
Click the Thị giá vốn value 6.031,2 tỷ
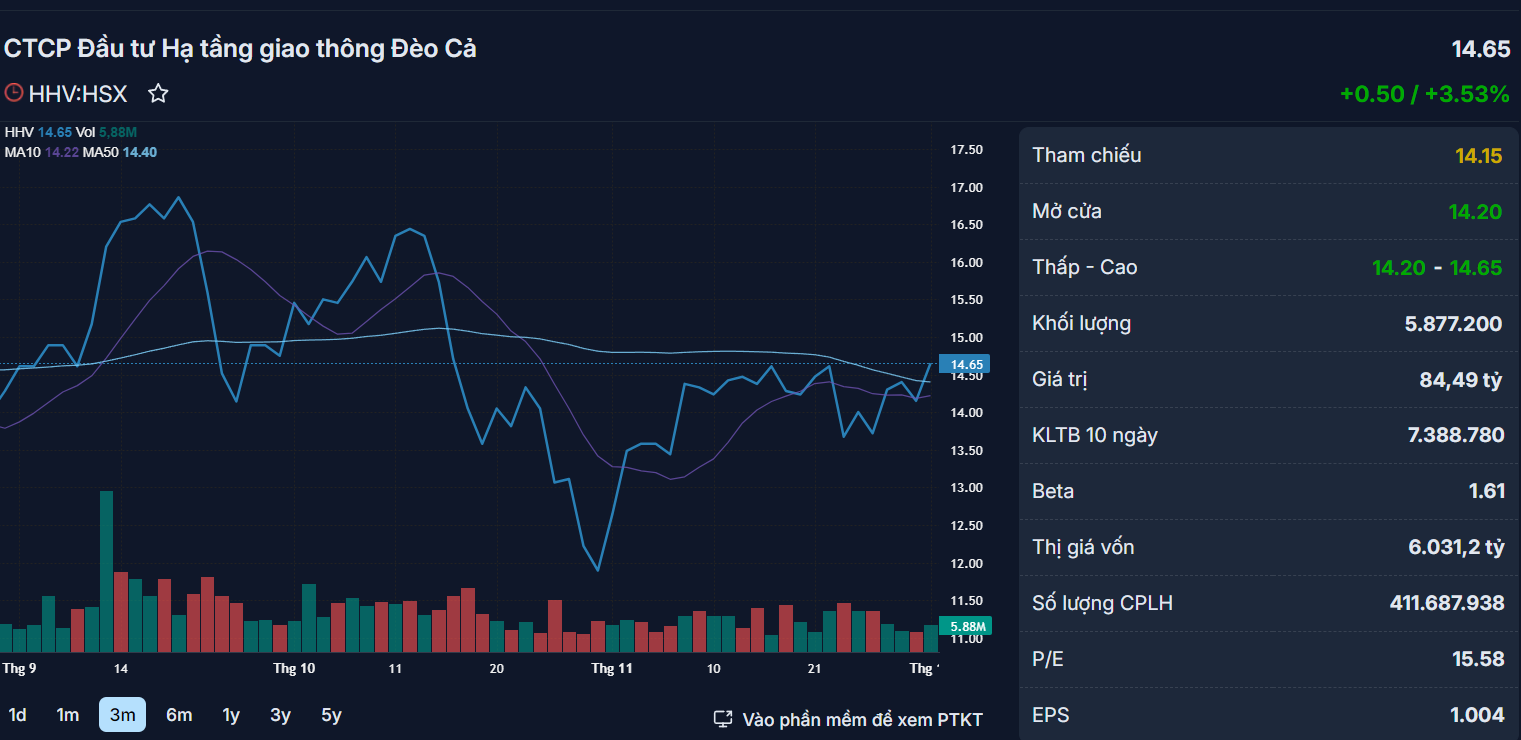[x=1456, y=547]
